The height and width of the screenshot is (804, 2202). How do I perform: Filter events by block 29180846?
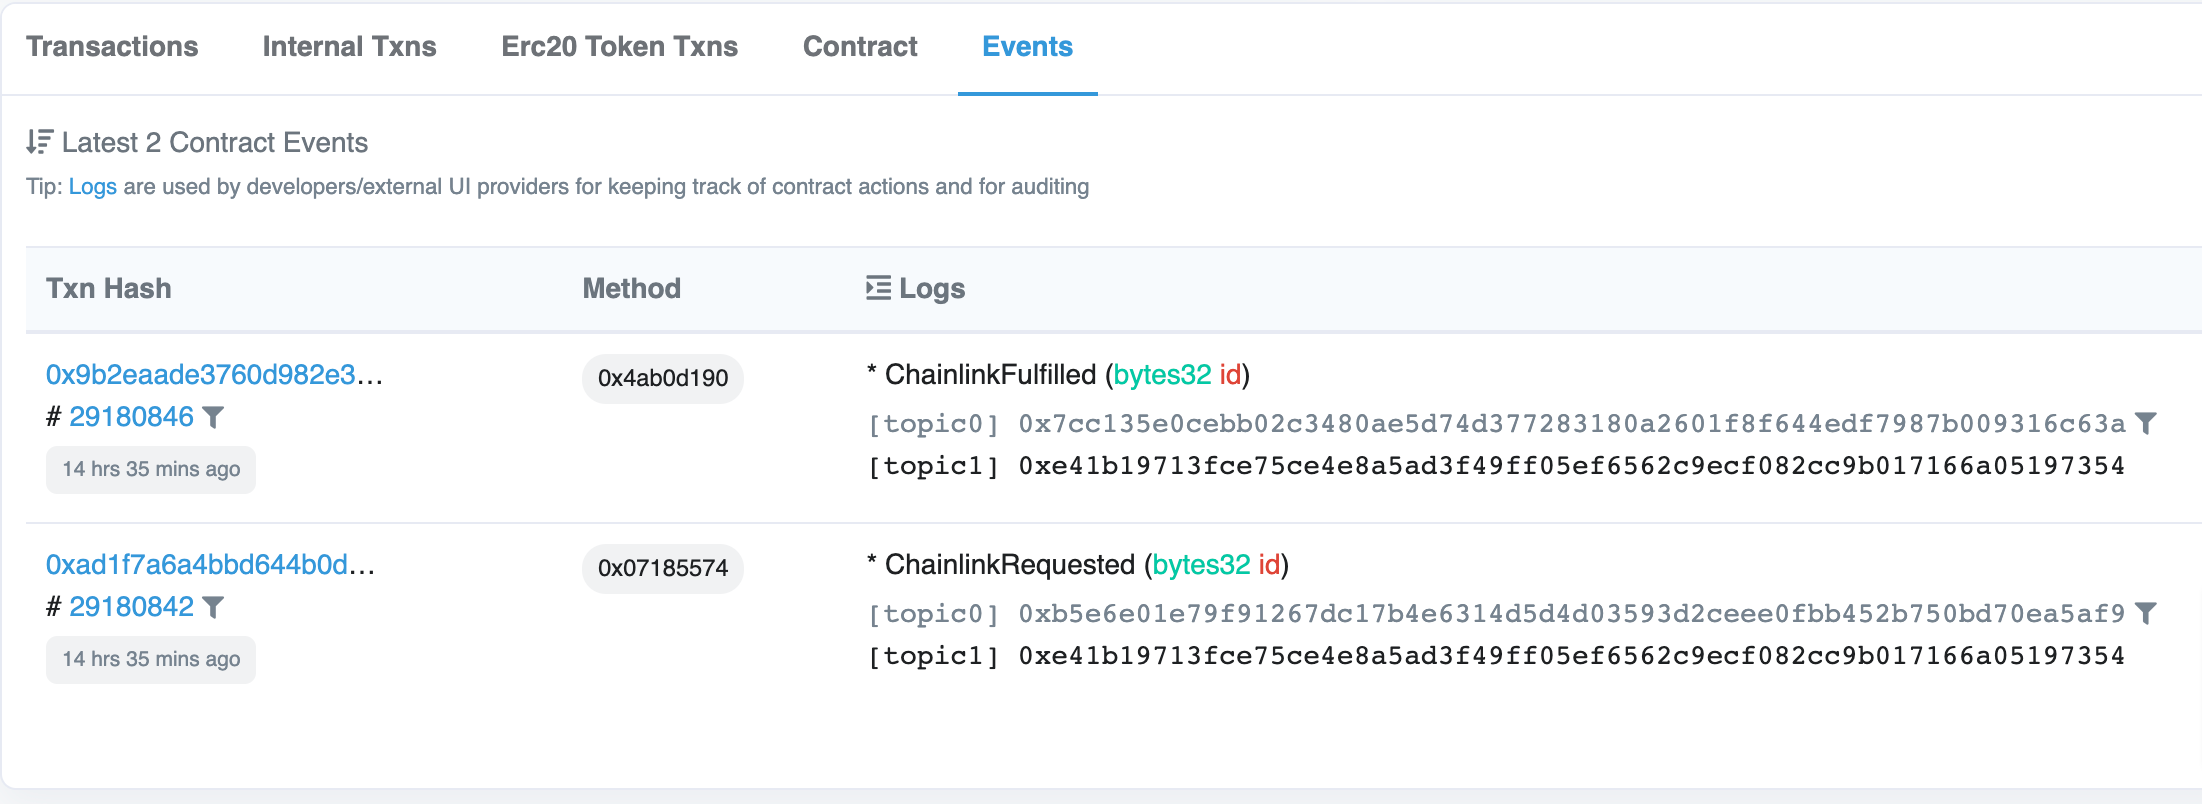point(213,417)
